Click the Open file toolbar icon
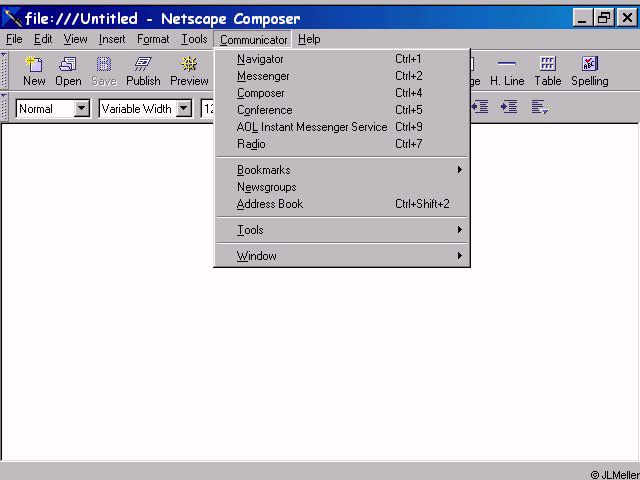 (x=68, y=71)
